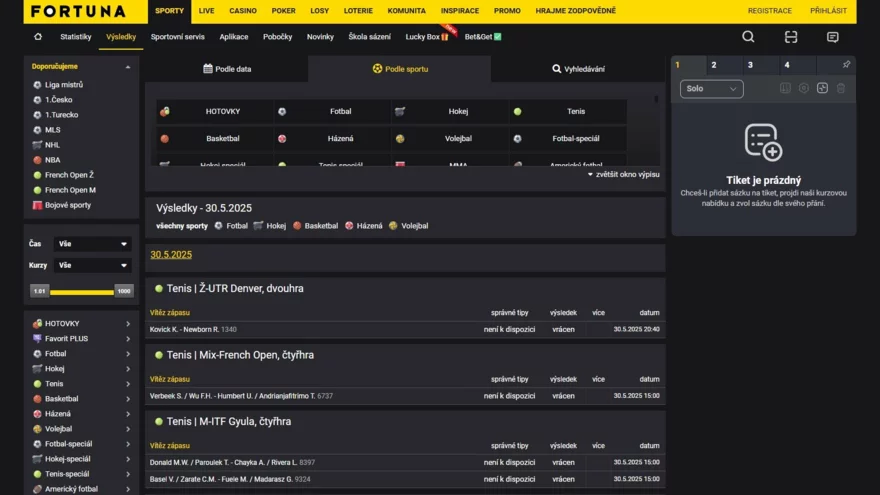Click the ticket settings gear icon
Image resolution: width=880 pixels, height=495 pixels.
tap(804, 88)
